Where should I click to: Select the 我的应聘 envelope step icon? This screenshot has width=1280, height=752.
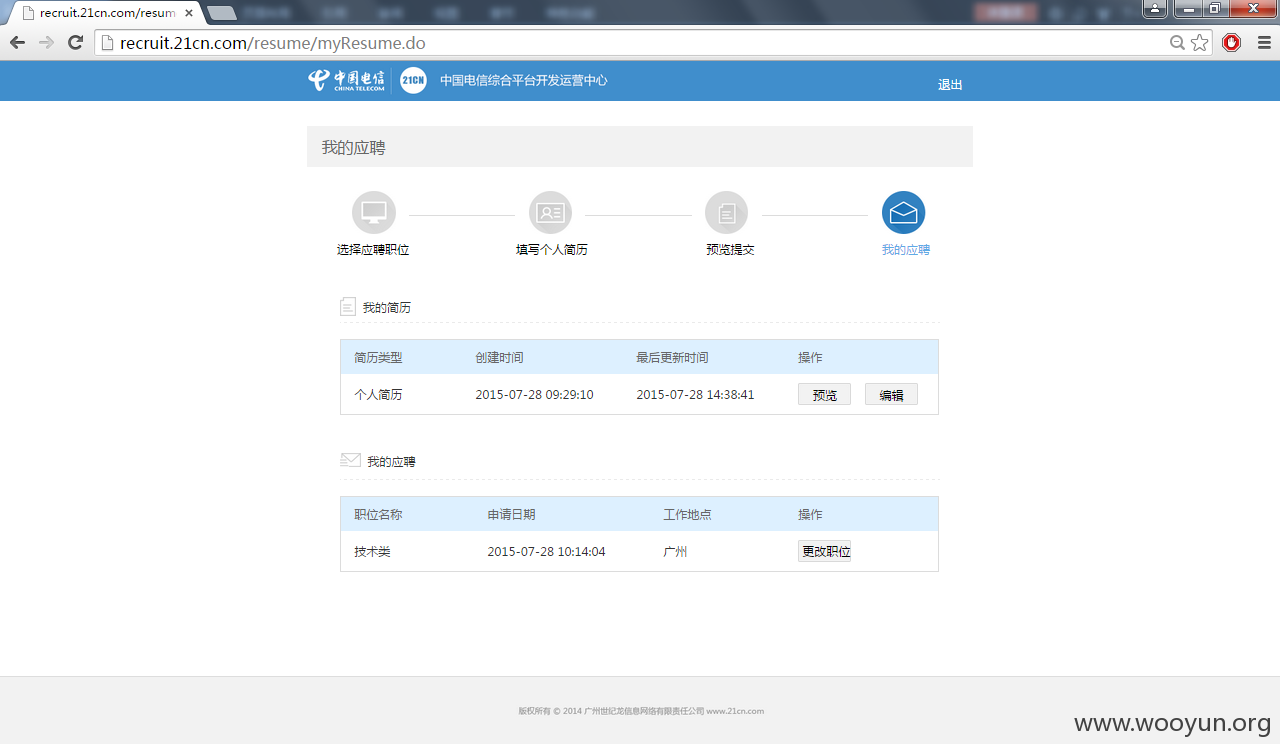click(903, 213)
